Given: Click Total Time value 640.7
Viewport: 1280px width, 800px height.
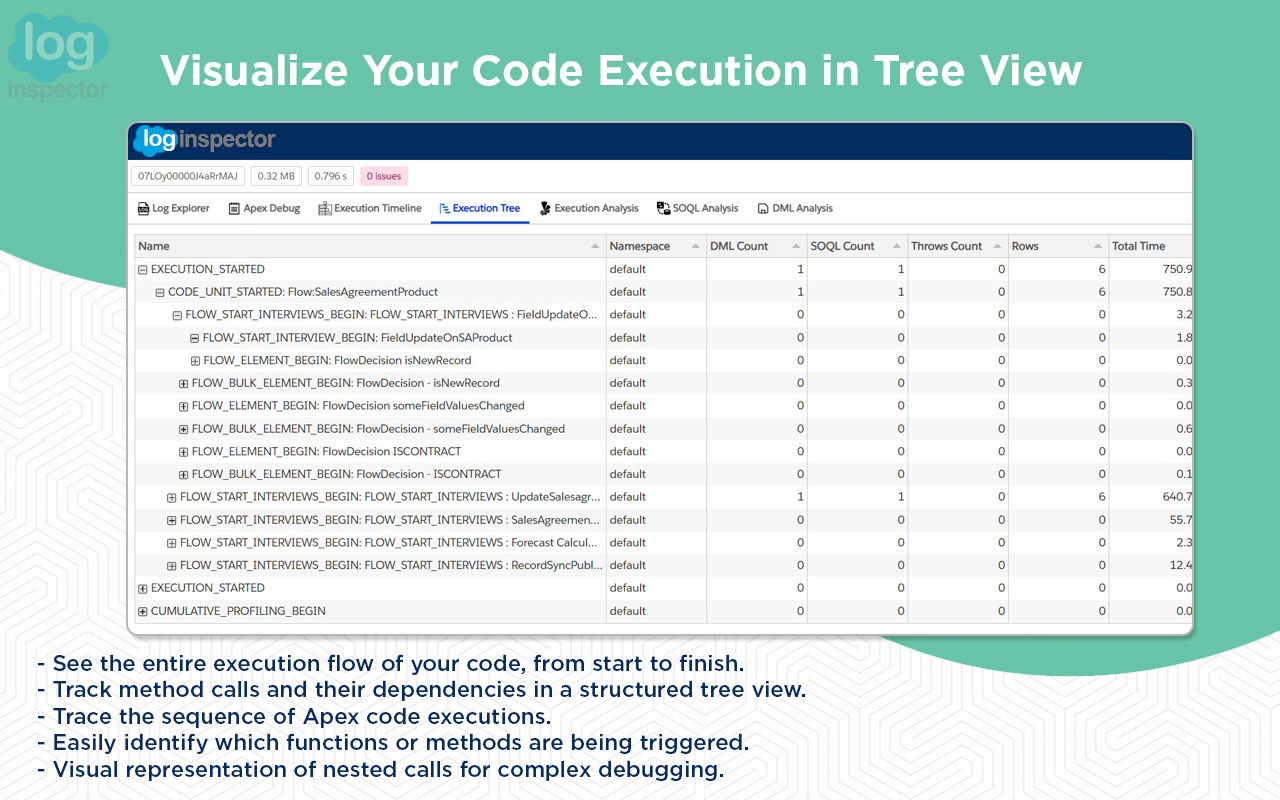Looking at the screenshot, I should tap(1176, 497).
